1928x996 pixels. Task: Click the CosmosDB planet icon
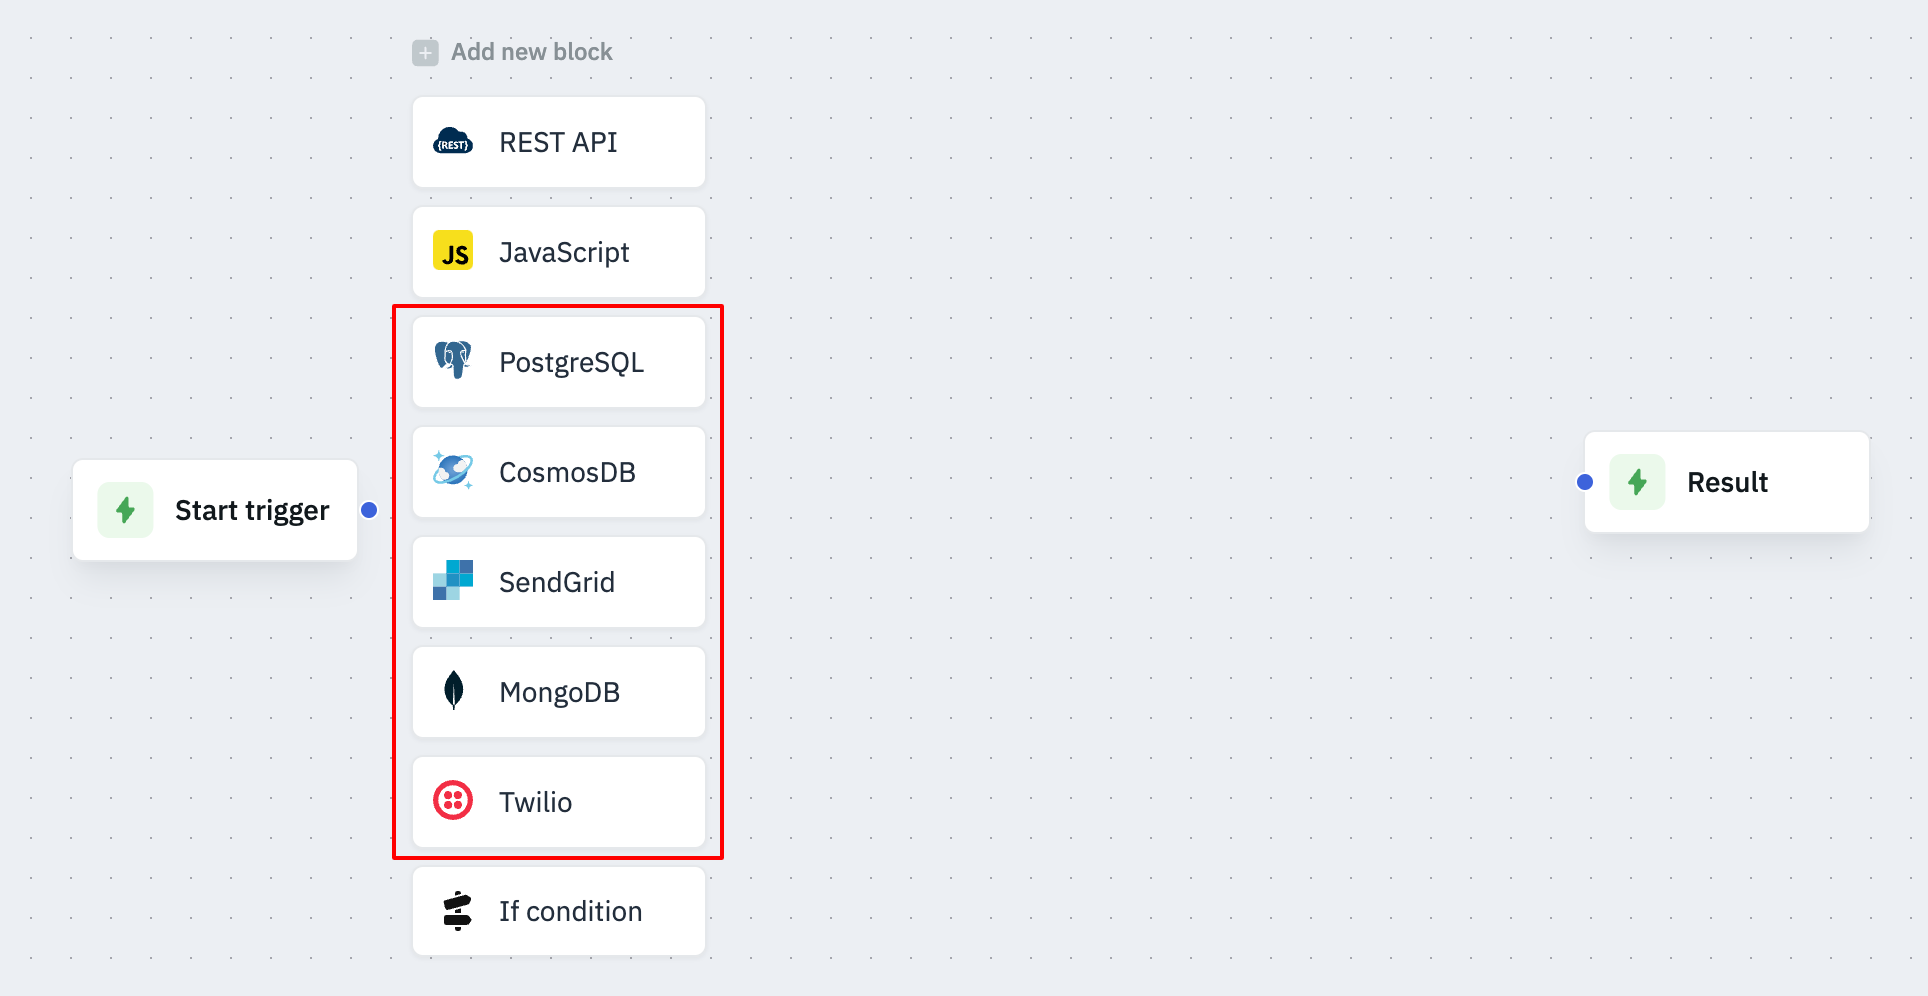click(453, 471)
